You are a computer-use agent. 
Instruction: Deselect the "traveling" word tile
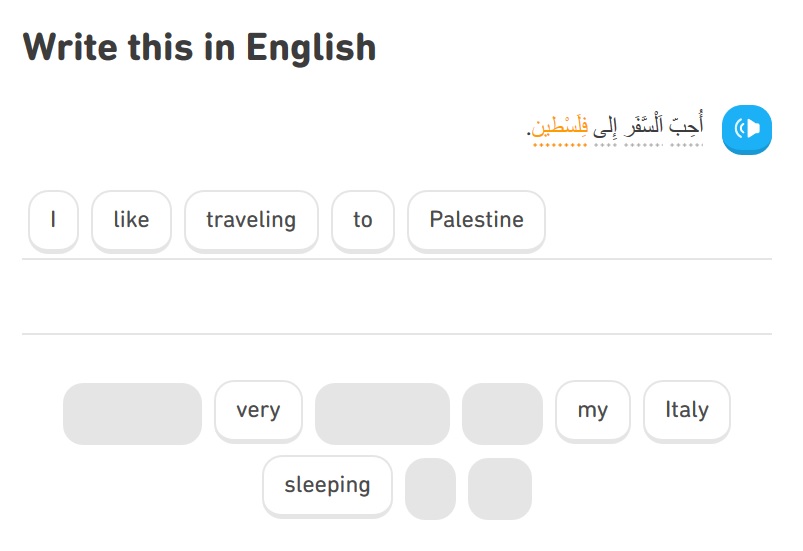point(251,221)
